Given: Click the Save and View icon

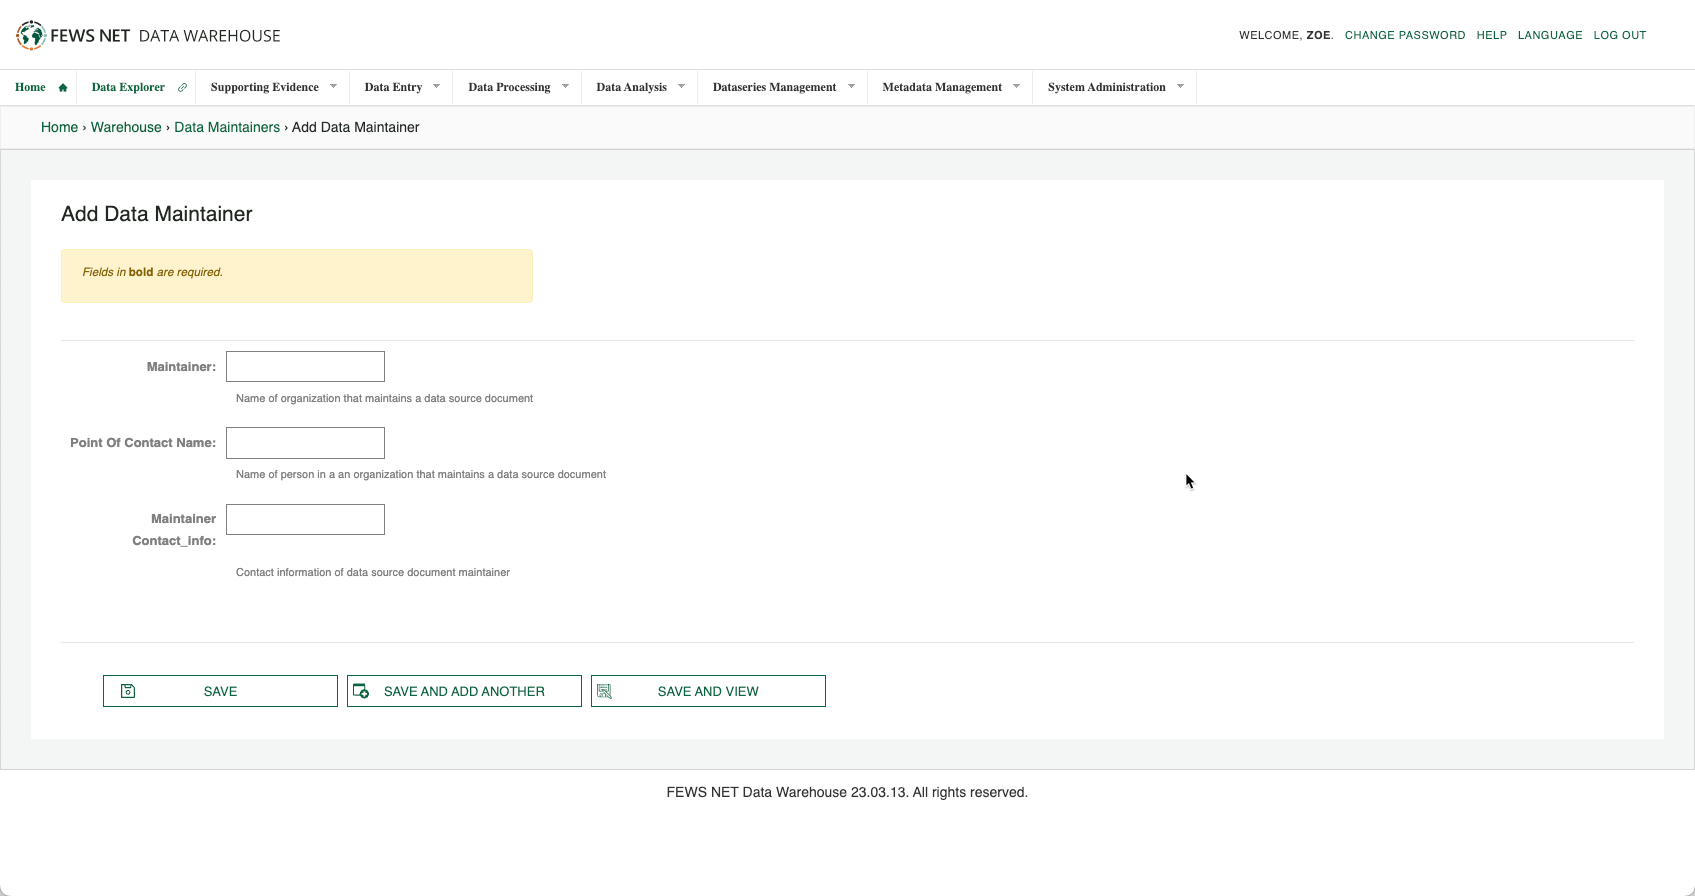Looking at the screenshot, I should [x=604, y=691].
